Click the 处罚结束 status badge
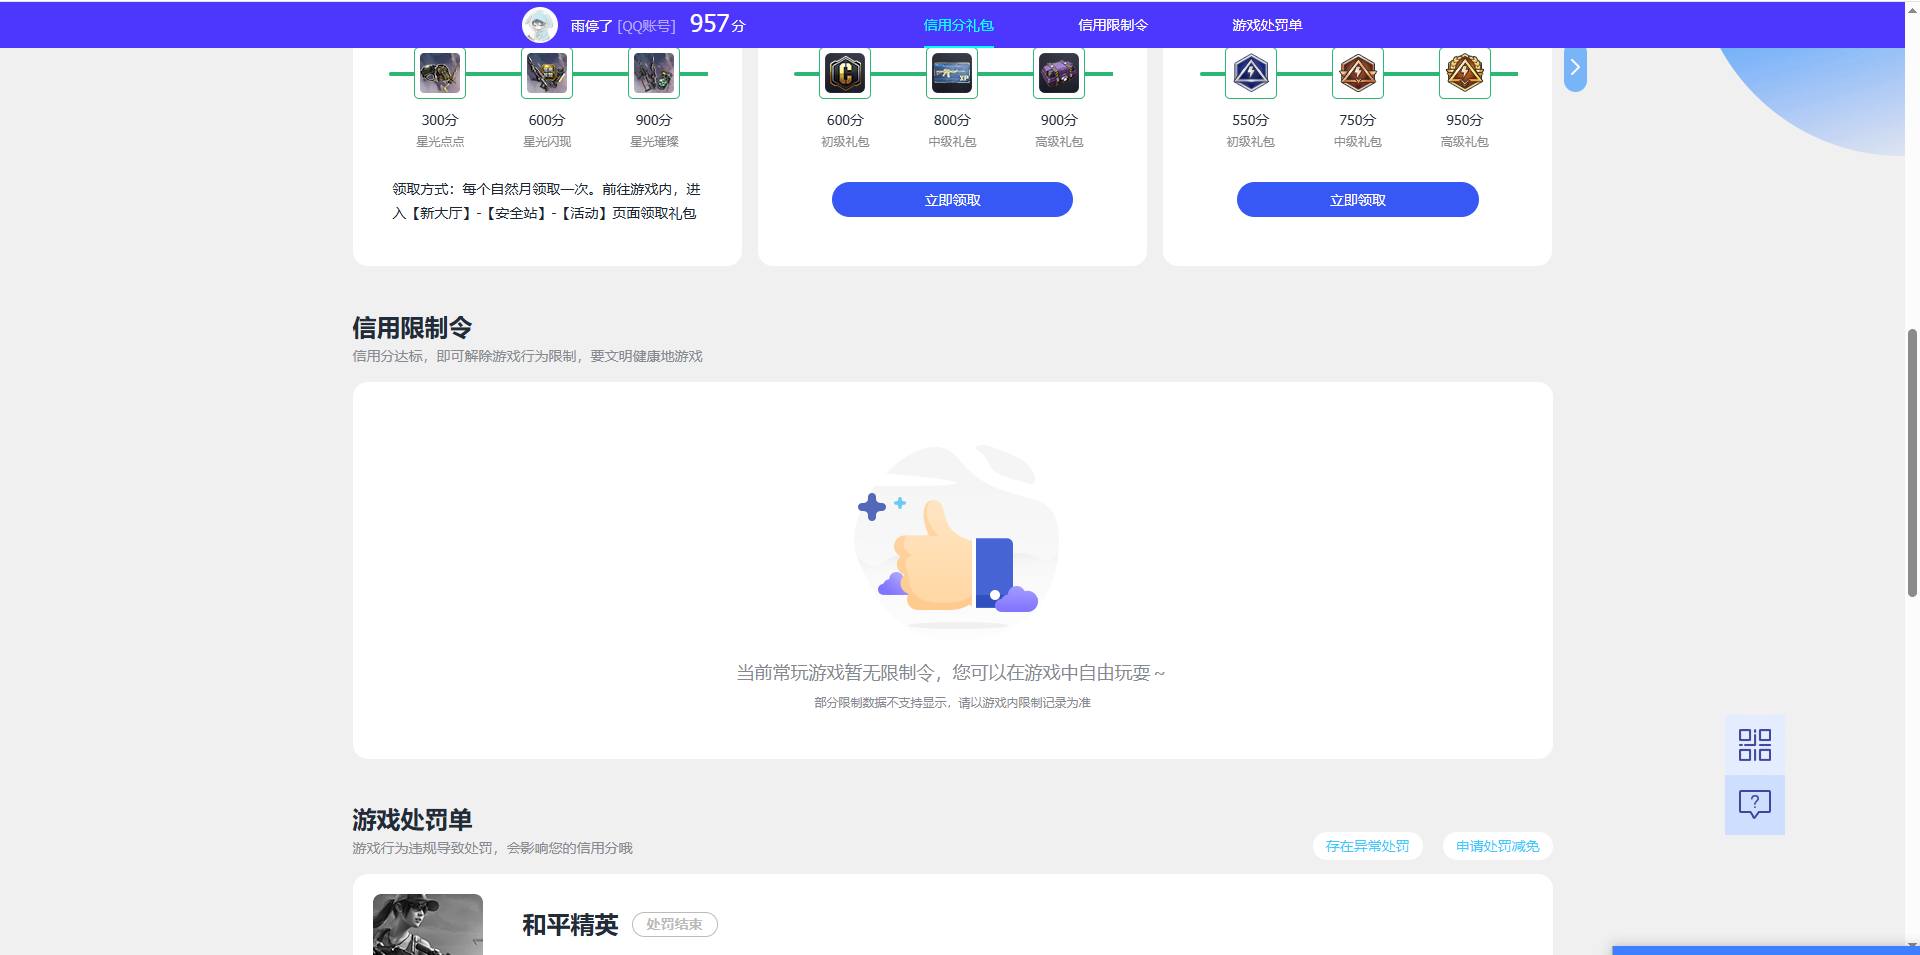 click(675, 924)
